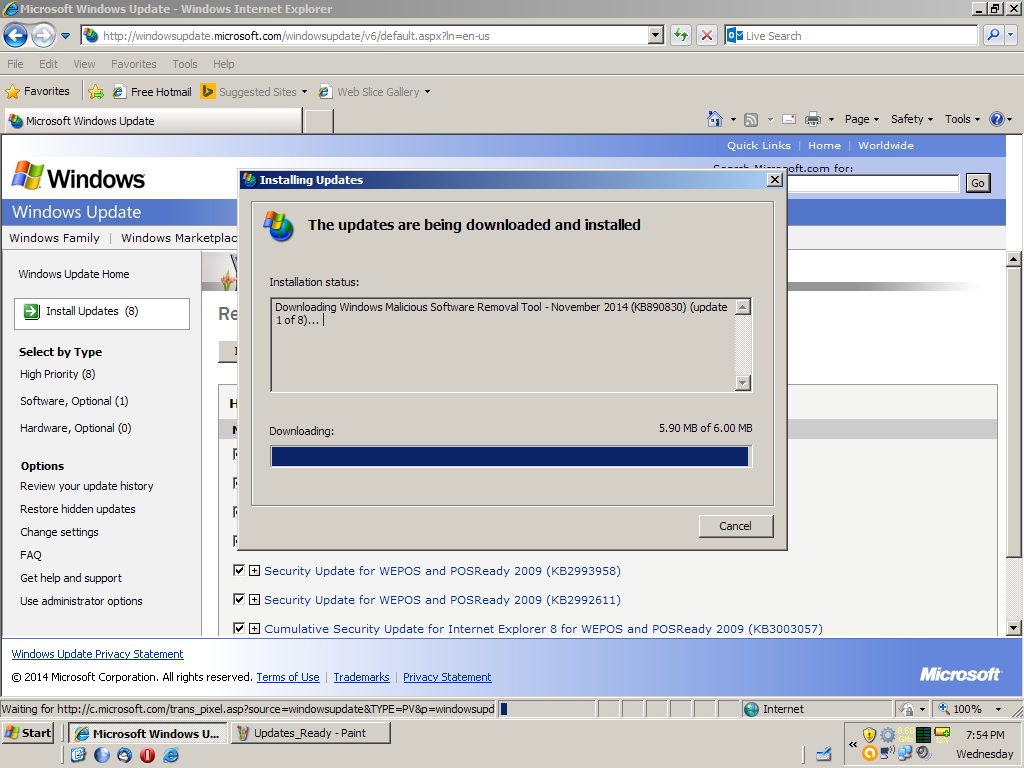Cancel the update installation
The height and width of the screenshot is (768, 1024).
[x=735, y=526]
